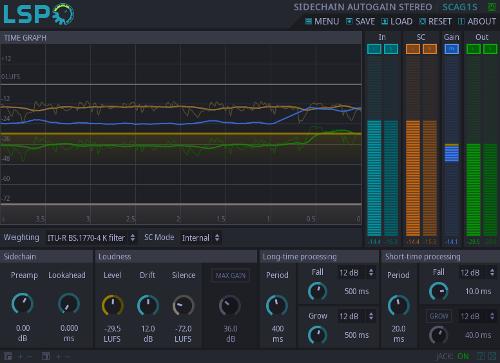
Task: Toggle the left In channel meter button
Action: pos(374,49)
